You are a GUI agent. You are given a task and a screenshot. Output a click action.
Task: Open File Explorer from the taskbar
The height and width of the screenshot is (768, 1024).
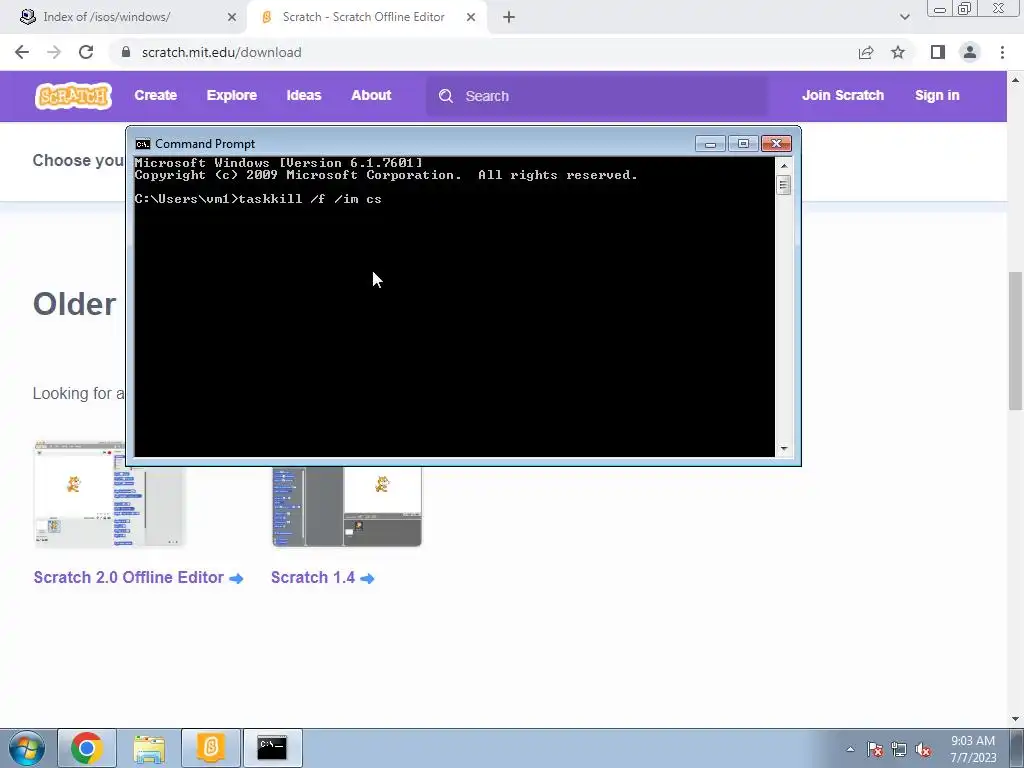(149, 748)
